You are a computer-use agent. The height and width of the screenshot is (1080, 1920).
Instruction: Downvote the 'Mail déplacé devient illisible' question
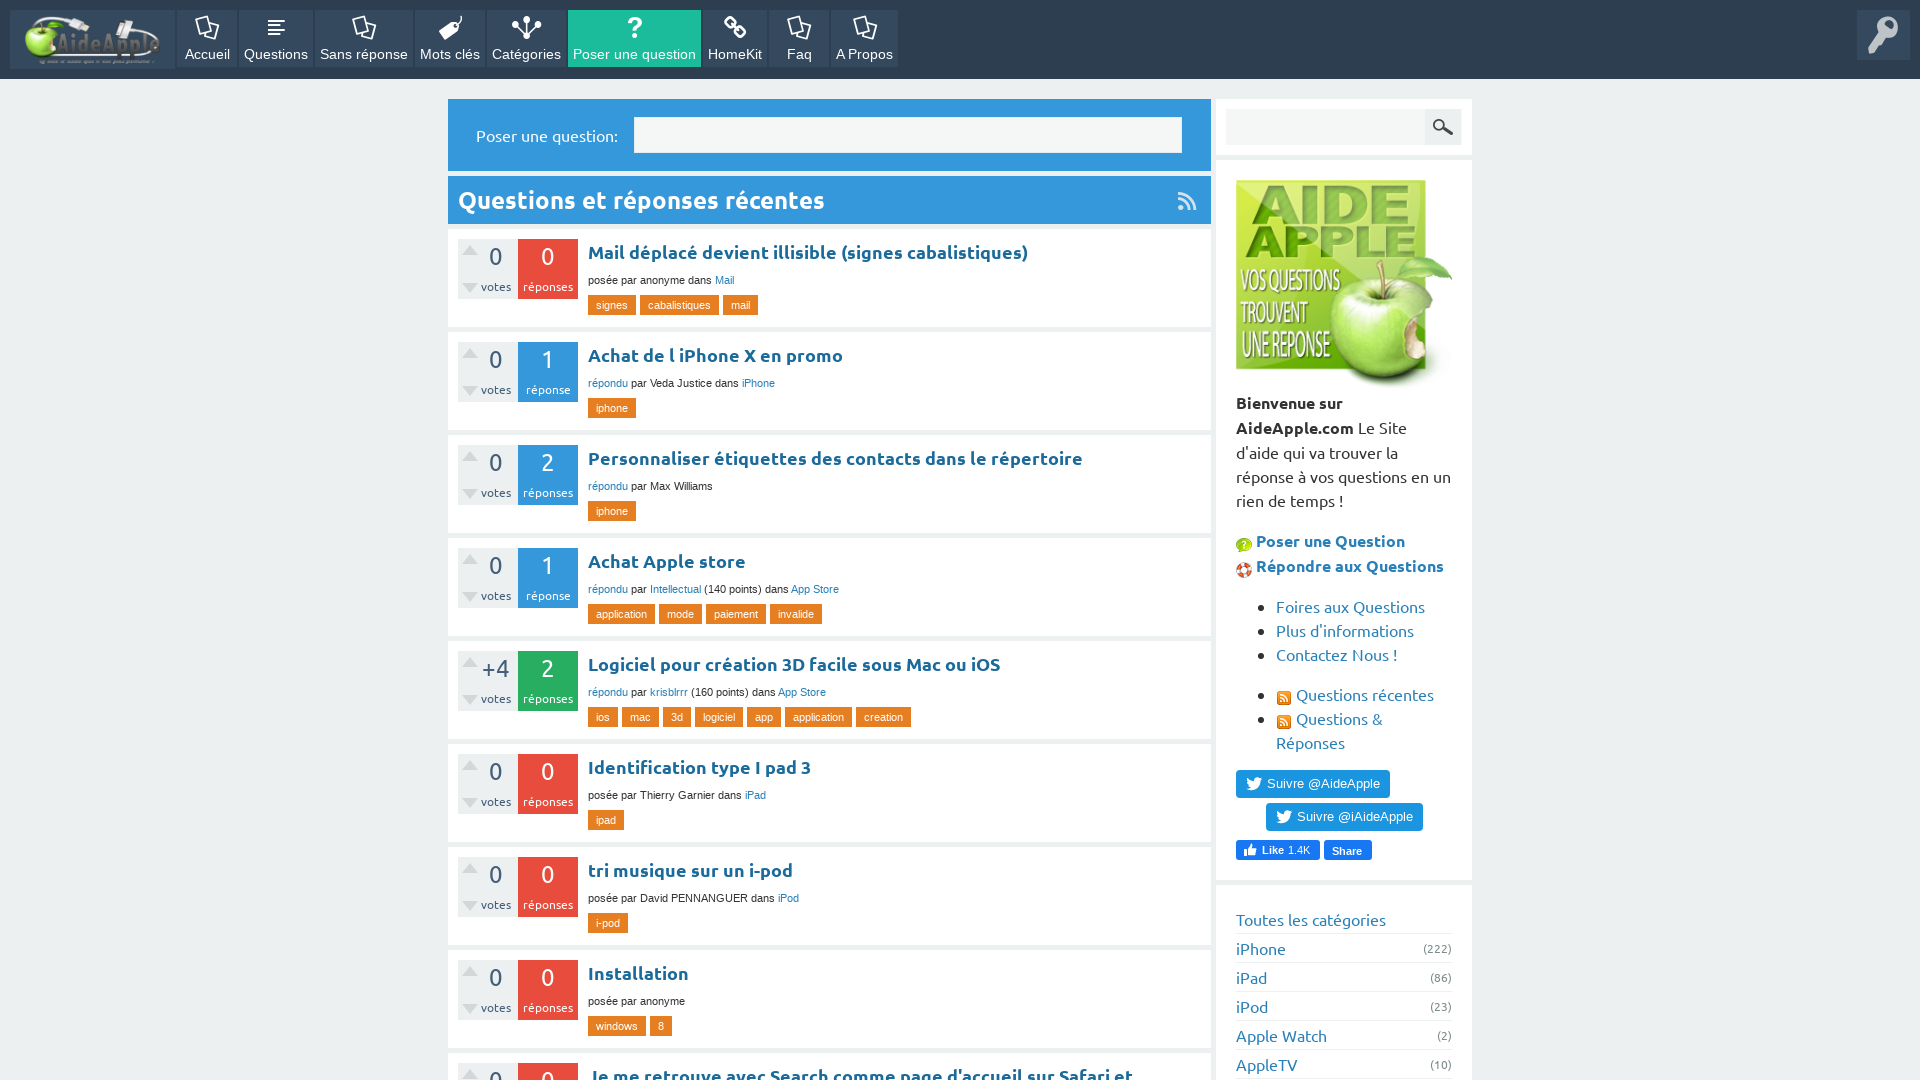point(469,288)
